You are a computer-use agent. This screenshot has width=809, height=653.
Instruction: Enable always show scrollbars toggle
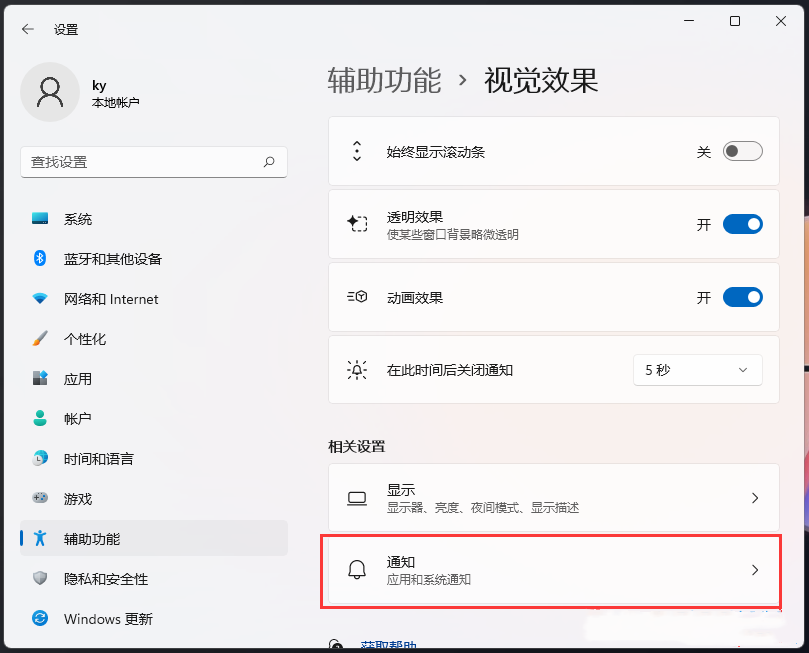742,152
